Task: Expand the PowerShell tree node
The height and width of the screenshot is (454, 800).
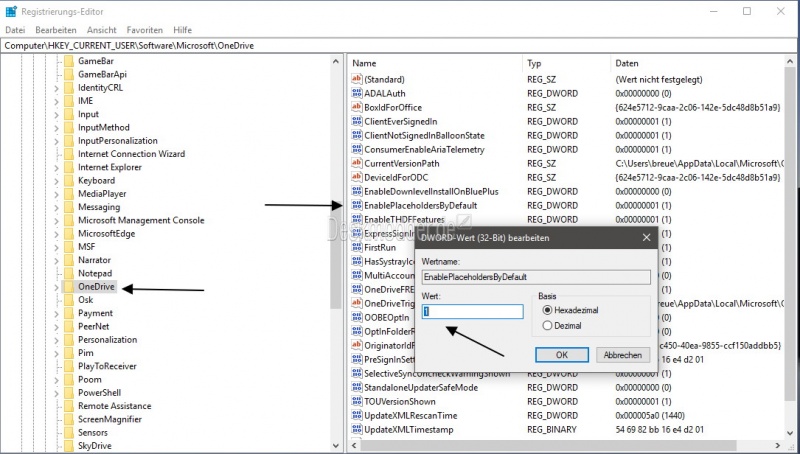Action: point(56,393)
